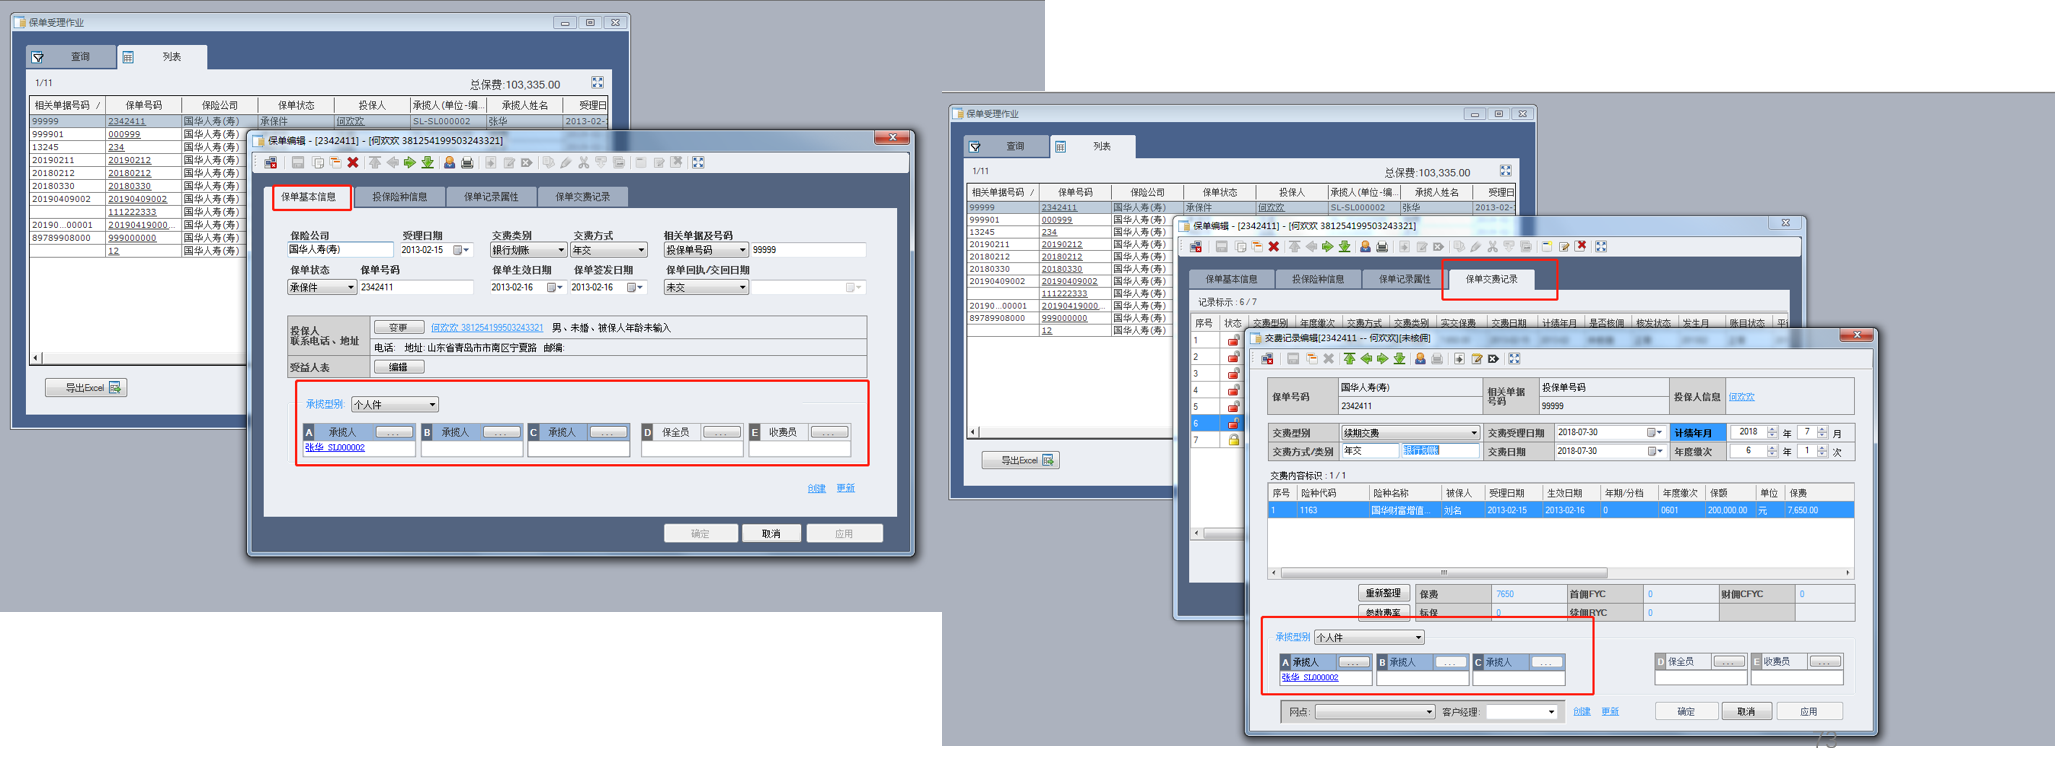Click the printer icon in the left 保单编辑 toolbar
The height and width of the screenshot is (777, 2055).
(467, 163)
